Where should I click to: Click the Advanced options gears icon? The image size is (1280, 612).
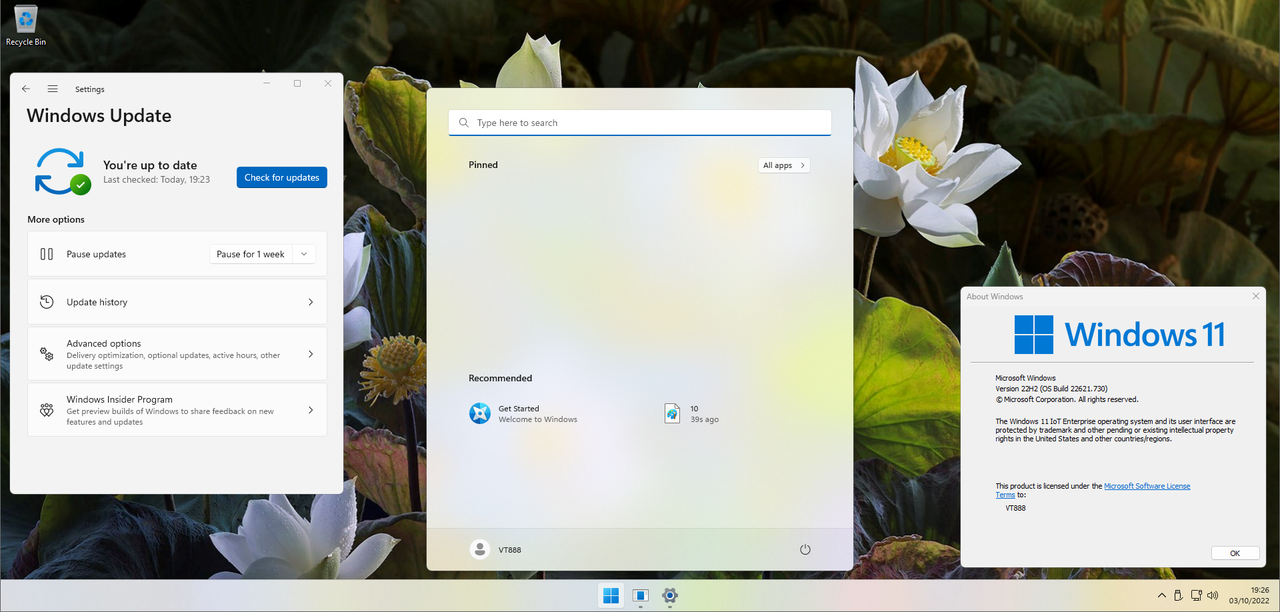pyautogui.click(x=47, y=354)
